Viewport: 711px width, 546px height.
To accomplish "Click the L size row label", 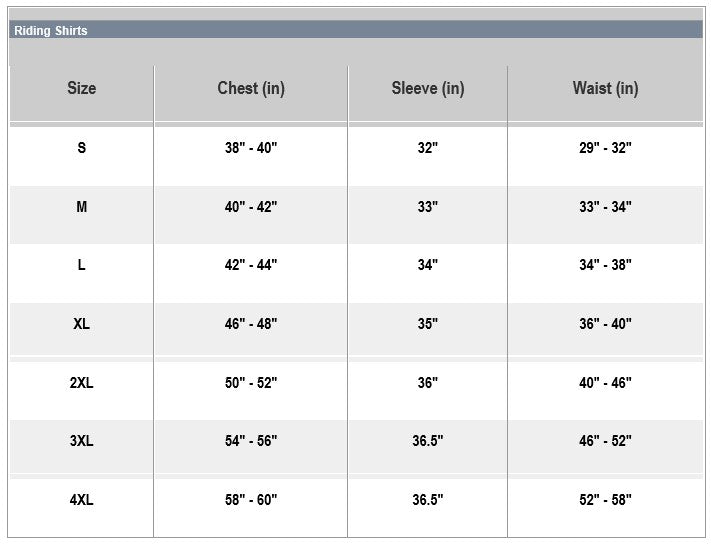I will click(82, 265).
